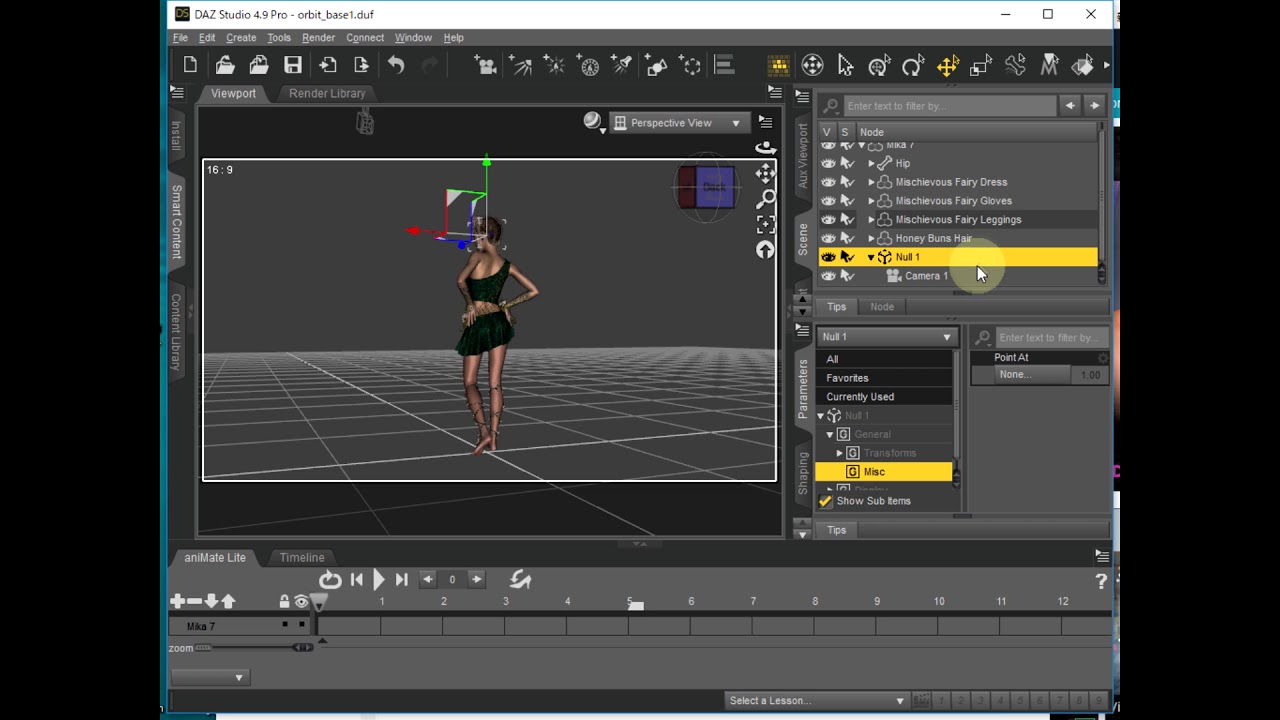The width and height of the screenshot is (1280, 720).
Task: Open the Smart Content side tab
Action: click(x=176, y=222)
